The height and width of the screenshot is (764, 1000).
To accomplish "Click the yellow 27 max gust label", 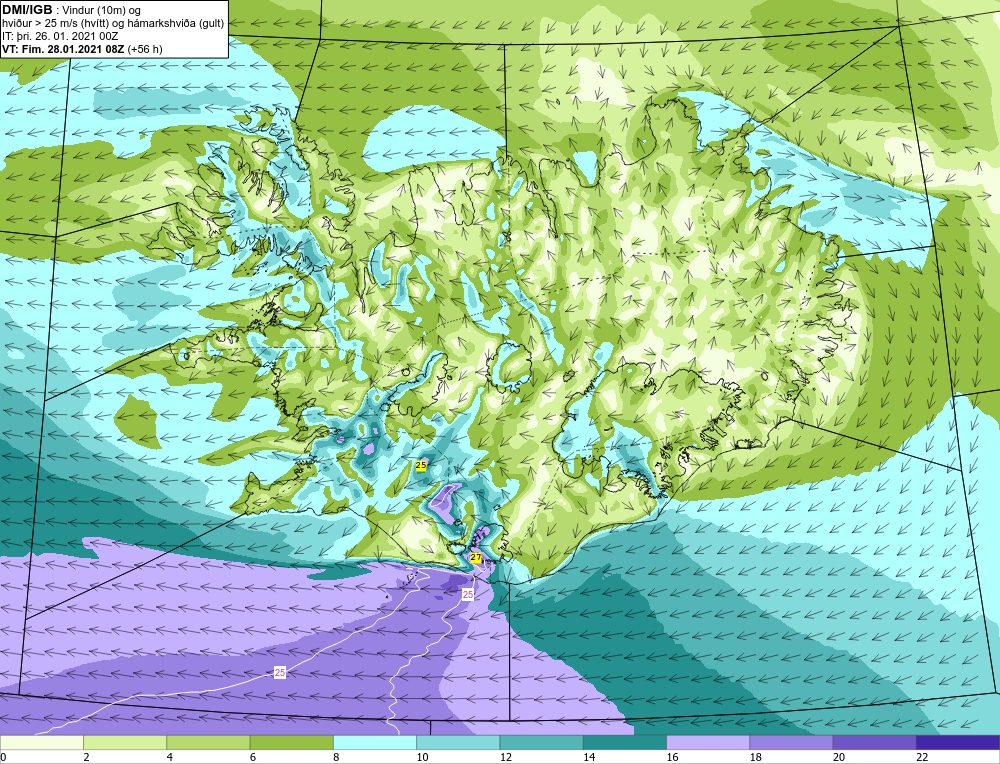I will tap(476, 557).
